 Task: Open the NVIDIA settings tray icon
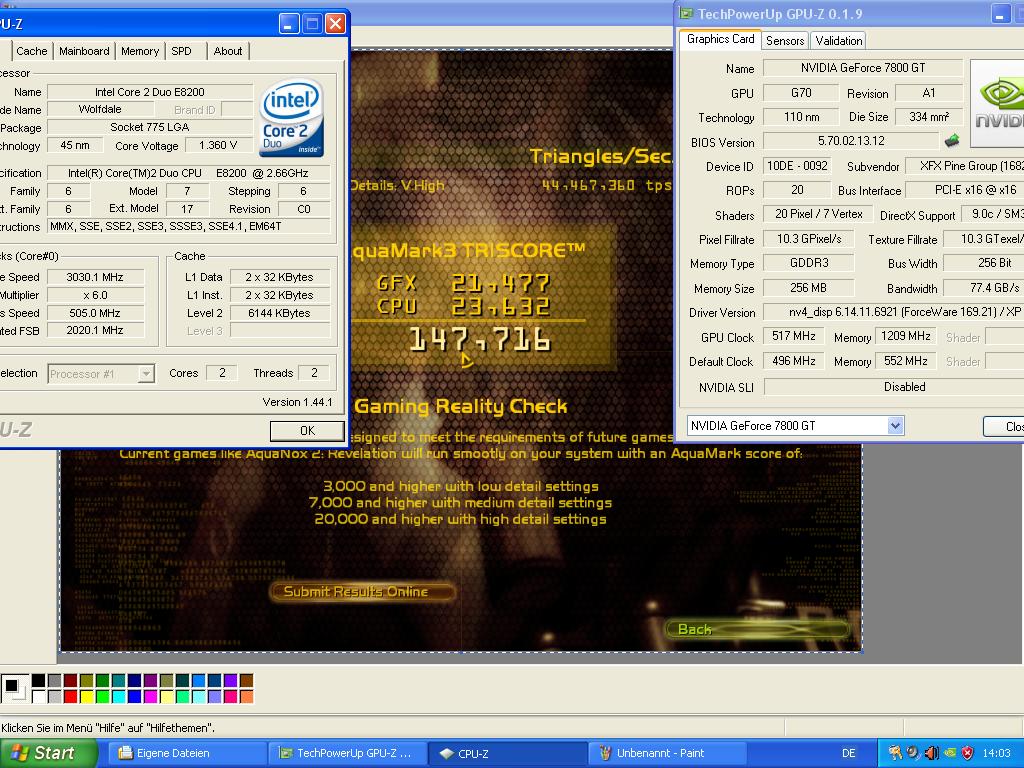[950, 753]
